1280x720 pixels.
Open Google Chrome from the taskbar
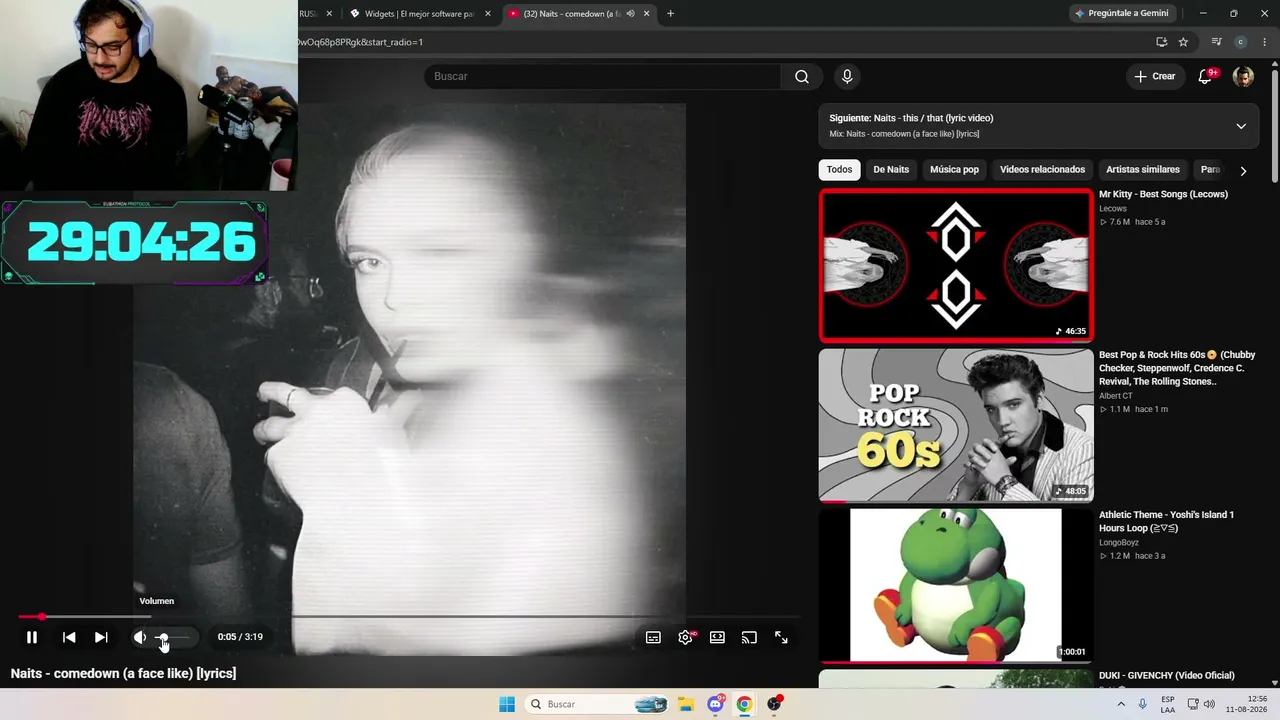(x=744, y=704)
